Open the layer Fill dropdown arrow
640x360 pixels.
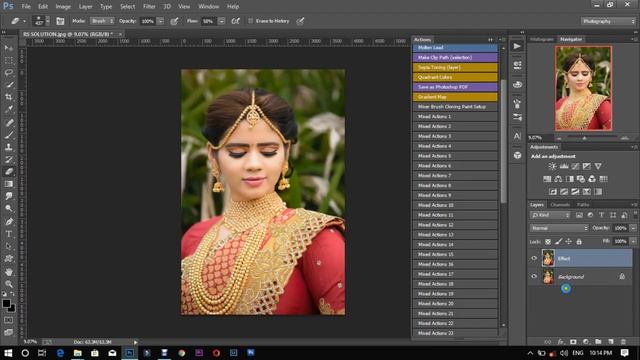click(x=633, y=242)
